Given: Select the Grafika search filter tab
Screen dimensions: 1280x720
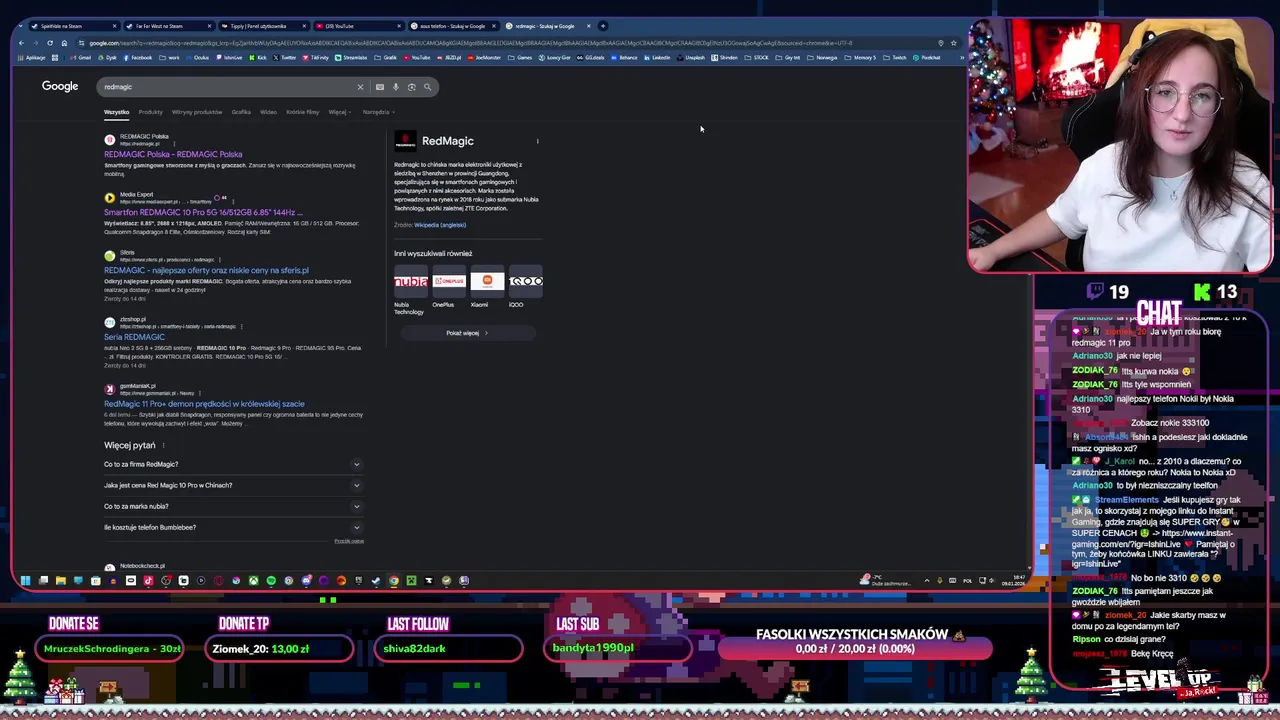Looking at the screenshot, I should 241,112.
